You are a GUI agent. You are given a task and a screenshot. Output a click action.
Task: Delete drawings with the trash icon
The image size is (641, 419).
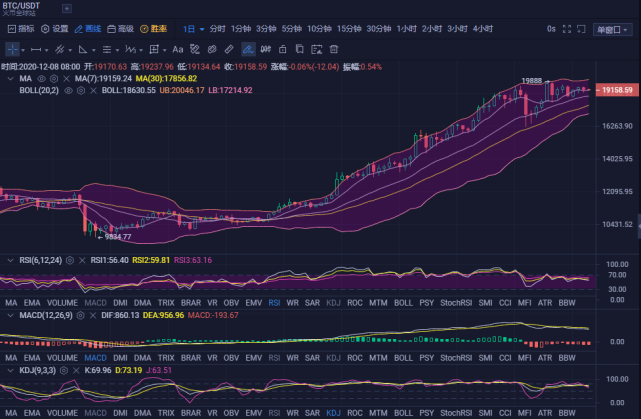pos(334,49)
